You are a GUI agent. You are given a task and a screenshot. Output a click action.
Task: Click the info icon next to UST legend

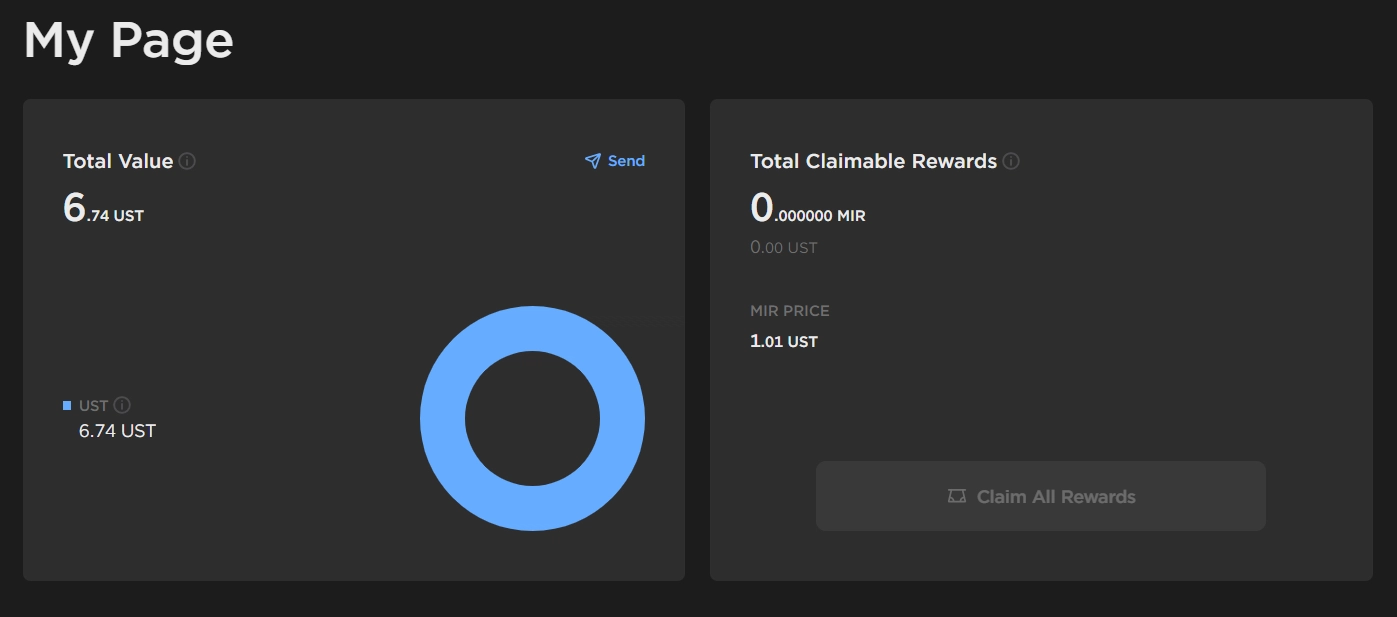point(122,405)
